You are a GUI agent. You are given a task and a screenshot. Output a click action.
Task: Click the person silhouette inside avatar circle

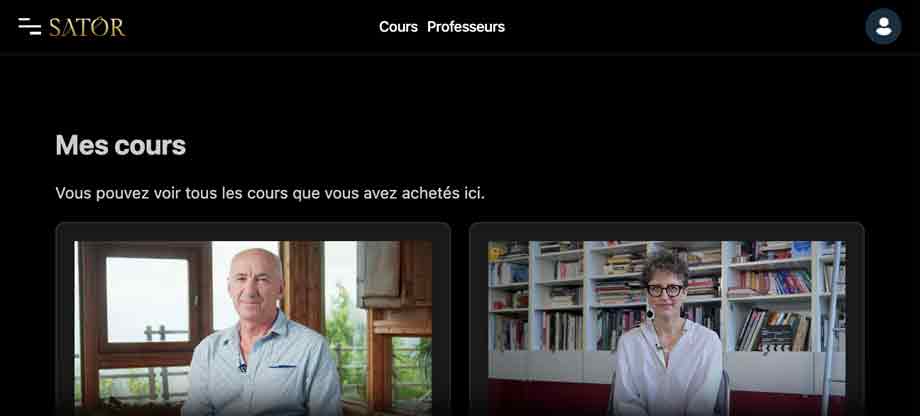click(883, 26)
